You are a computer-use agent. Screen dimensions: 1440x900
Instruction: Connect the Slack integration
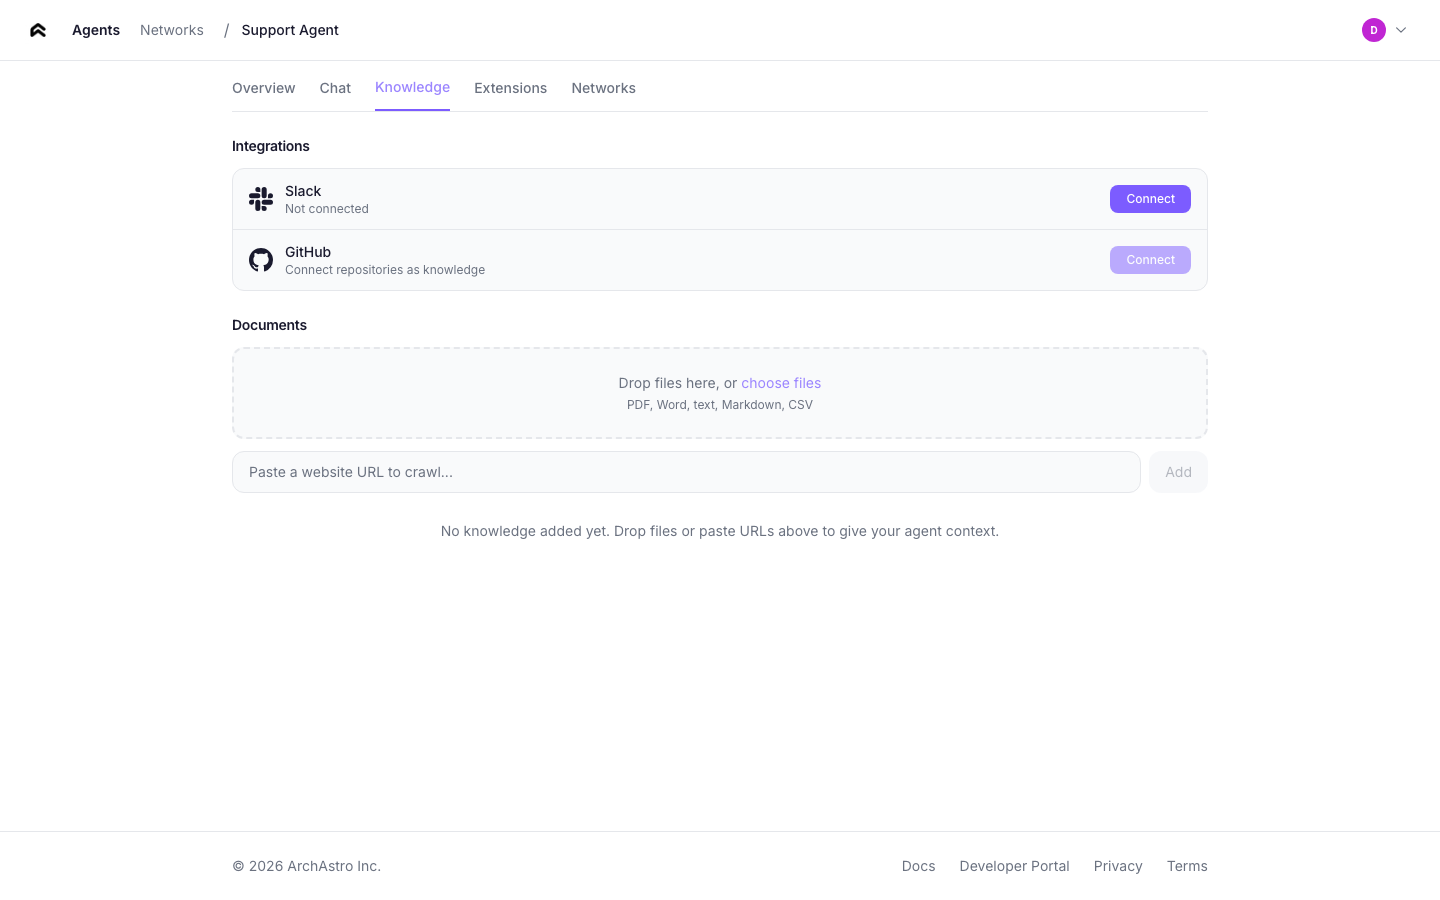[1150, 198]
